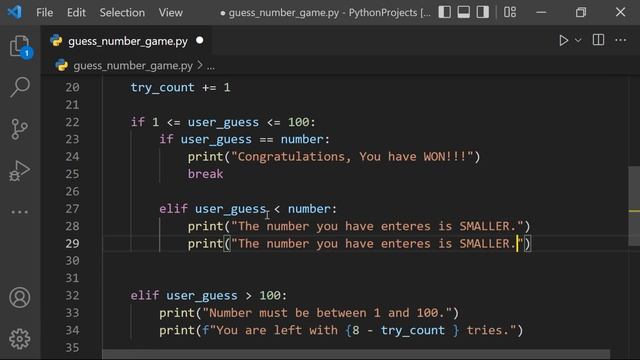Click line number 27 in the gutter
The height and width of the screenshot is (360, 640).
(x=72, y=209)
